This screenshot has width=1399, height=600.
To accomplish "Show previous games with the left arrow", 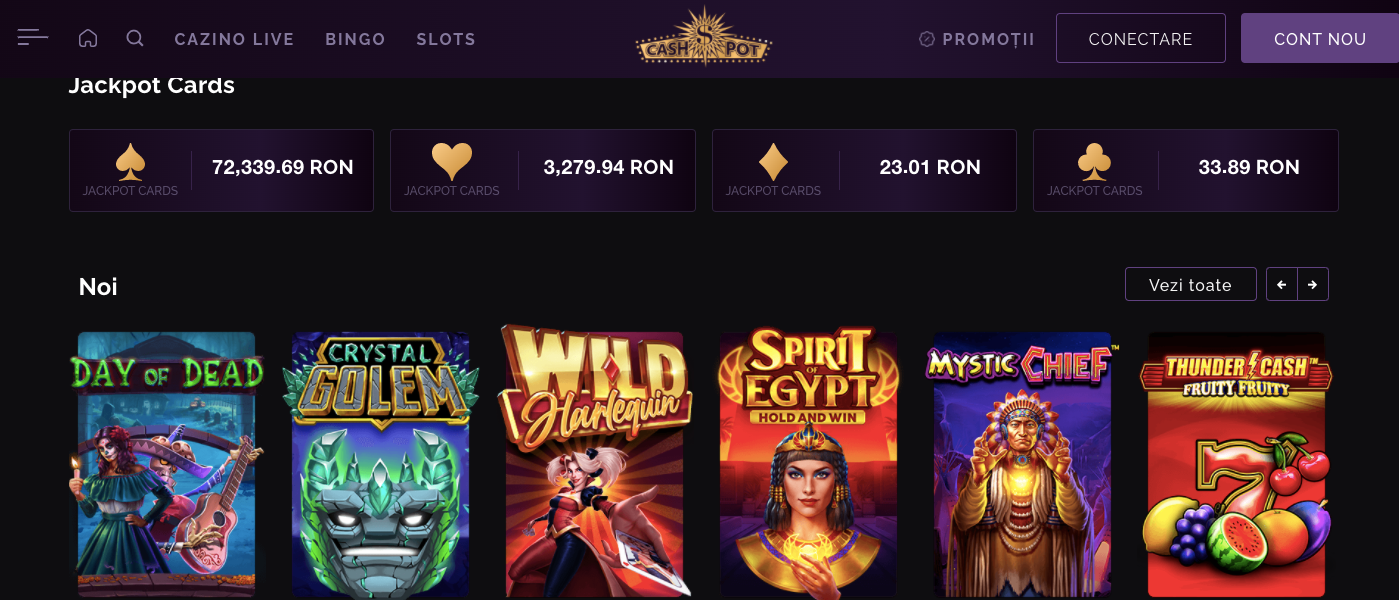I will [x=1282, y=284].
